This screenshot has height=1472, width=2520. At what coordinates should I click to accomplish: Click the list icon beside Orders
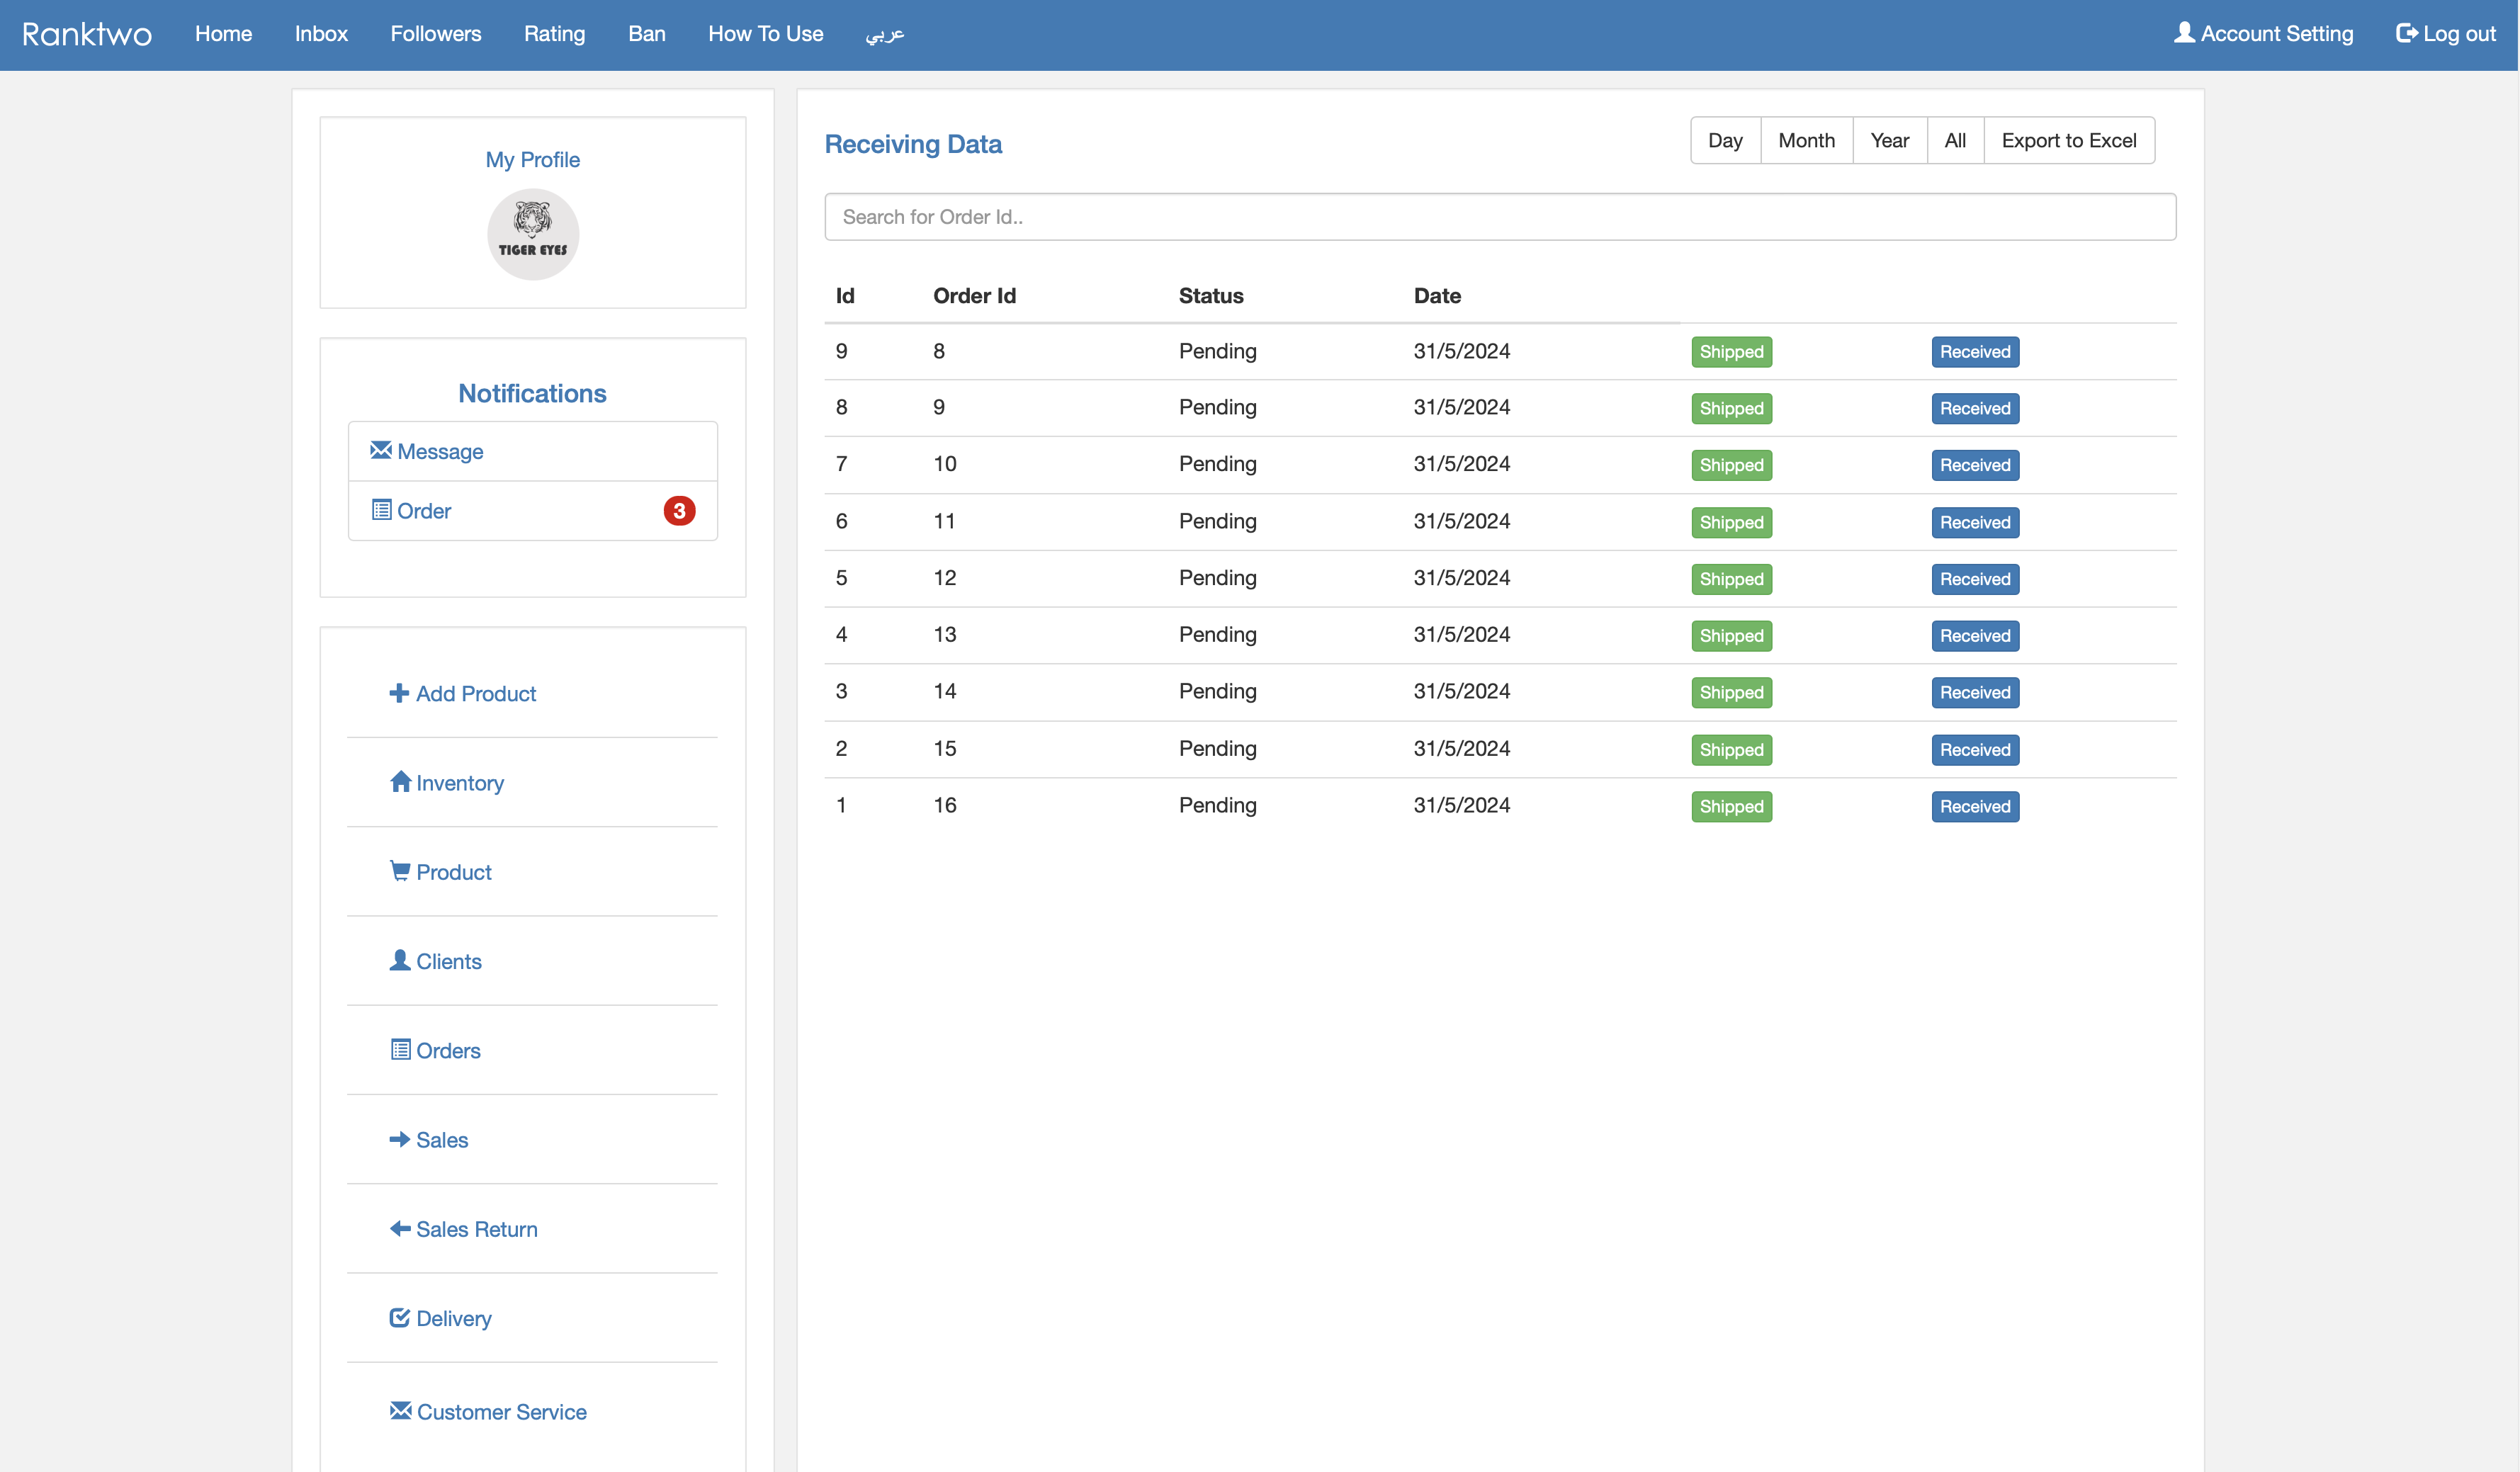tap(400, 1049)
